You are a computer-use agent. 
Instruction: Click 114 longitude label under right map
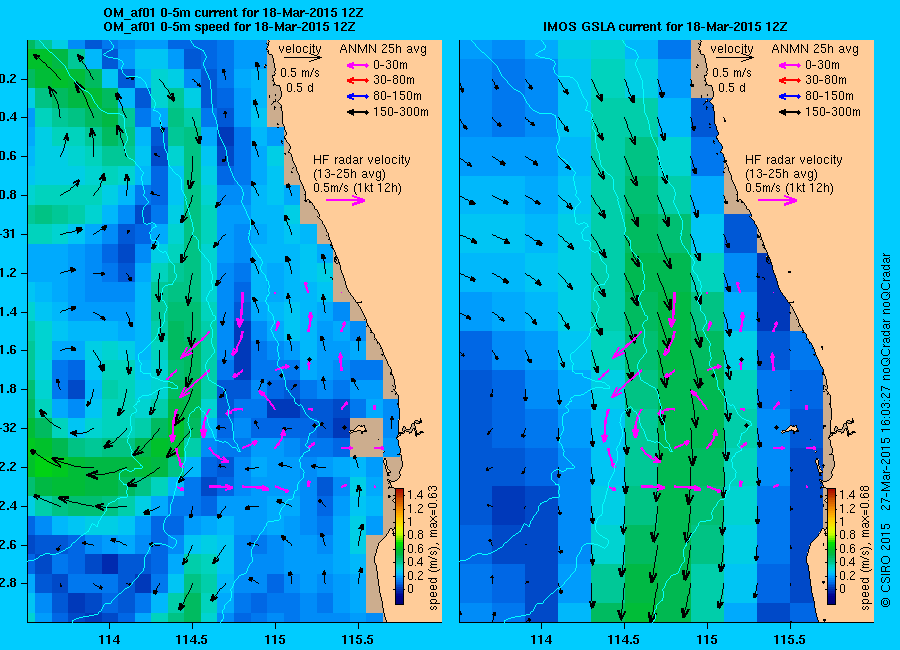click(x=541, y=639)
